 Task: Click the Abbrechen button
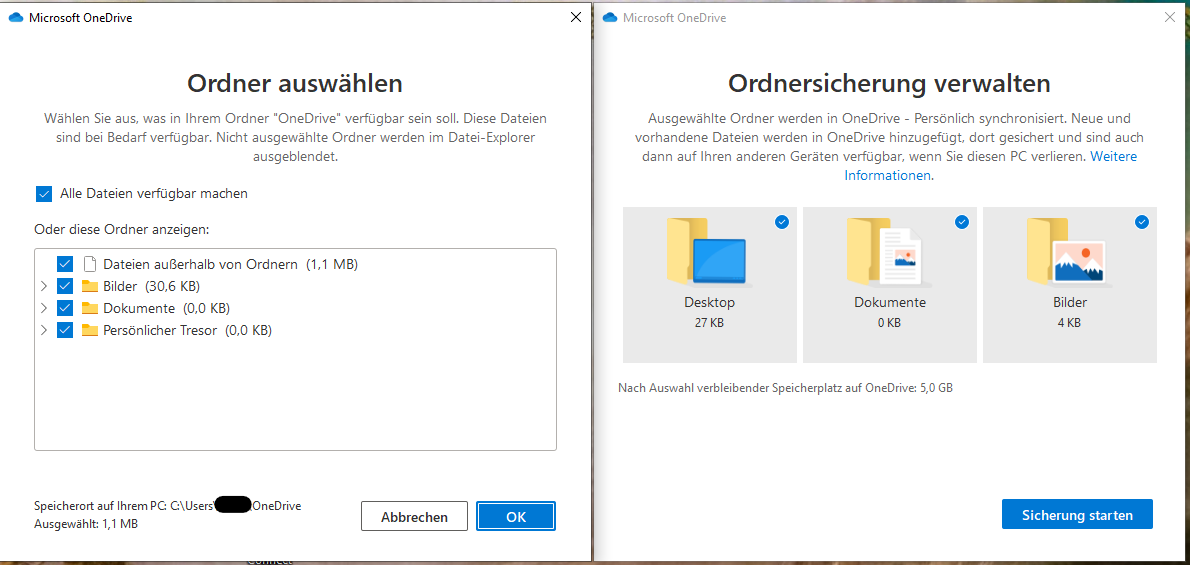pyautogui.click(x=414, y=516)
